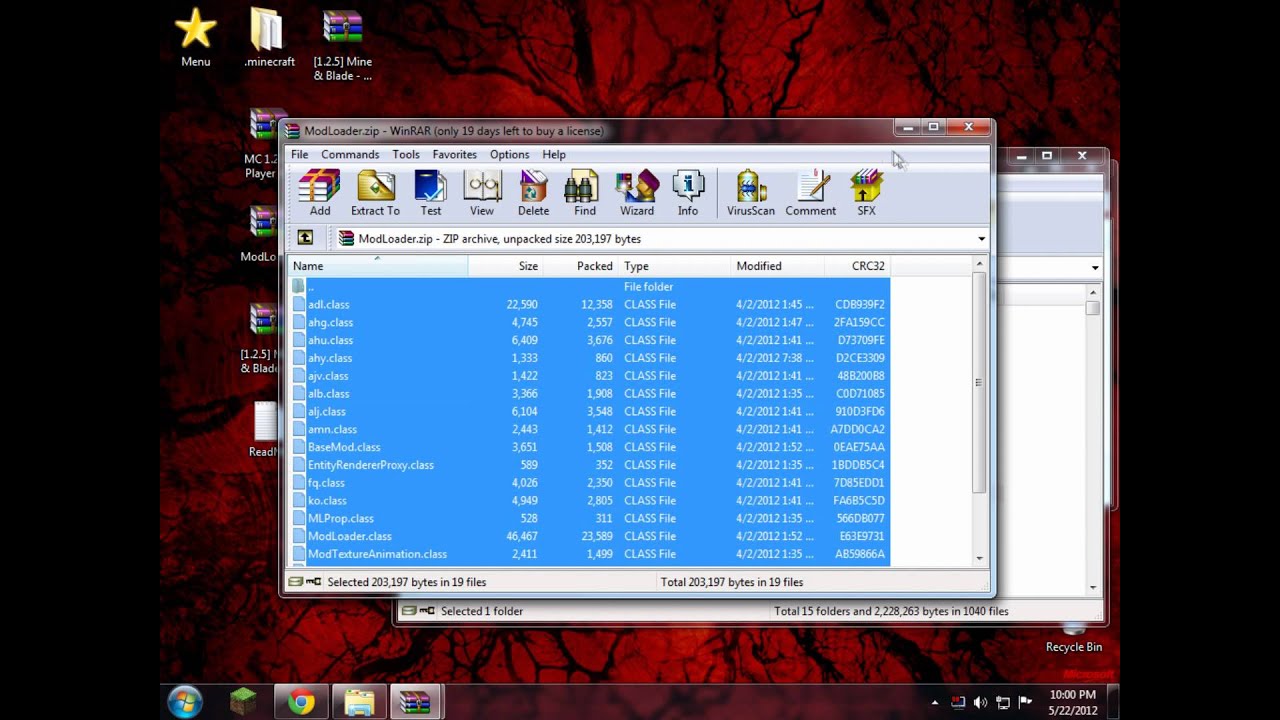Select amn.class in the file list
The width and height of the screenshot is (1280, 720).
[589, 430]
